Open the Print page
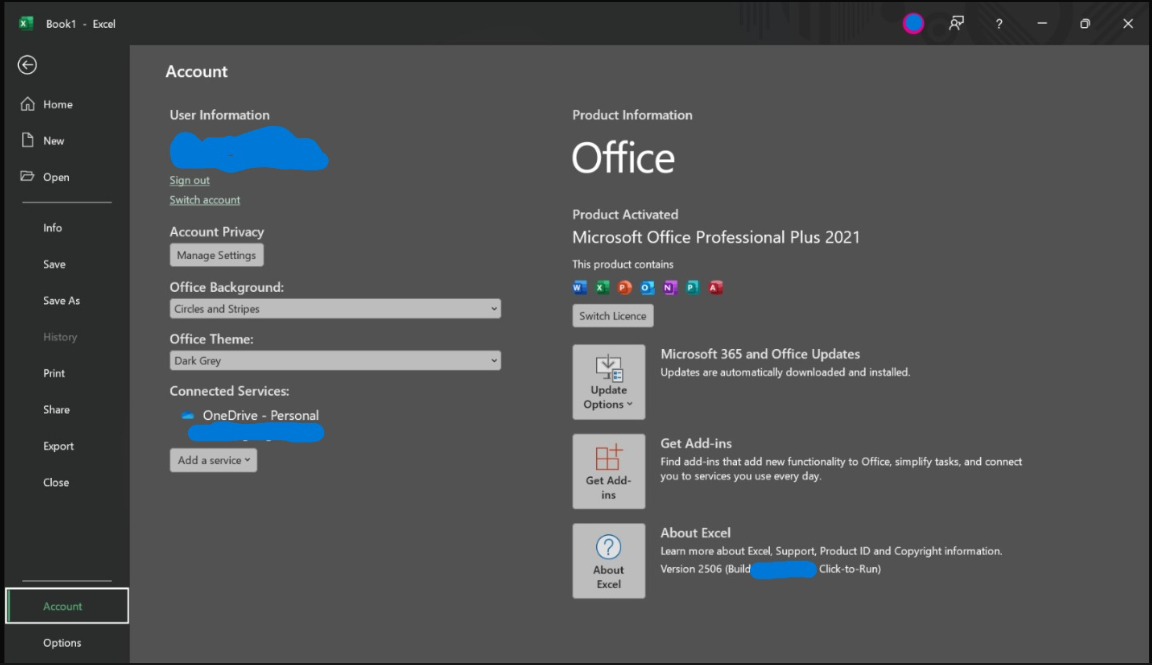 pos(54,373)
